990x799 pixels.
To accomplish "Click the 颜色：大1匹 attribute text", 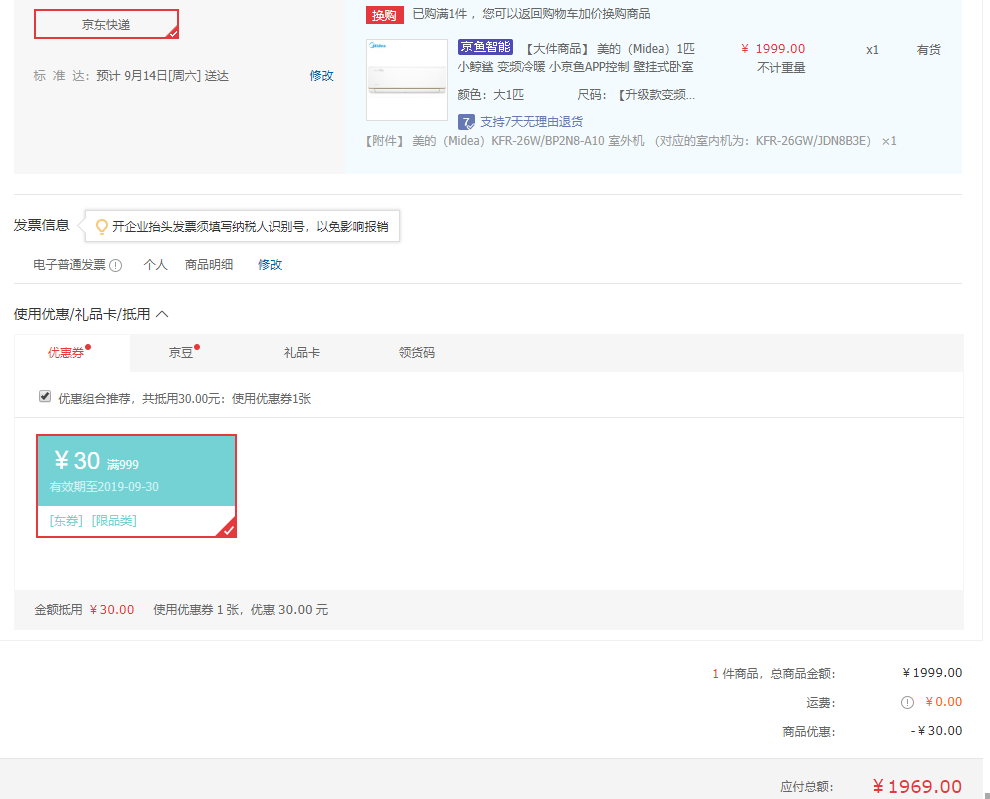I will point(491,95).
